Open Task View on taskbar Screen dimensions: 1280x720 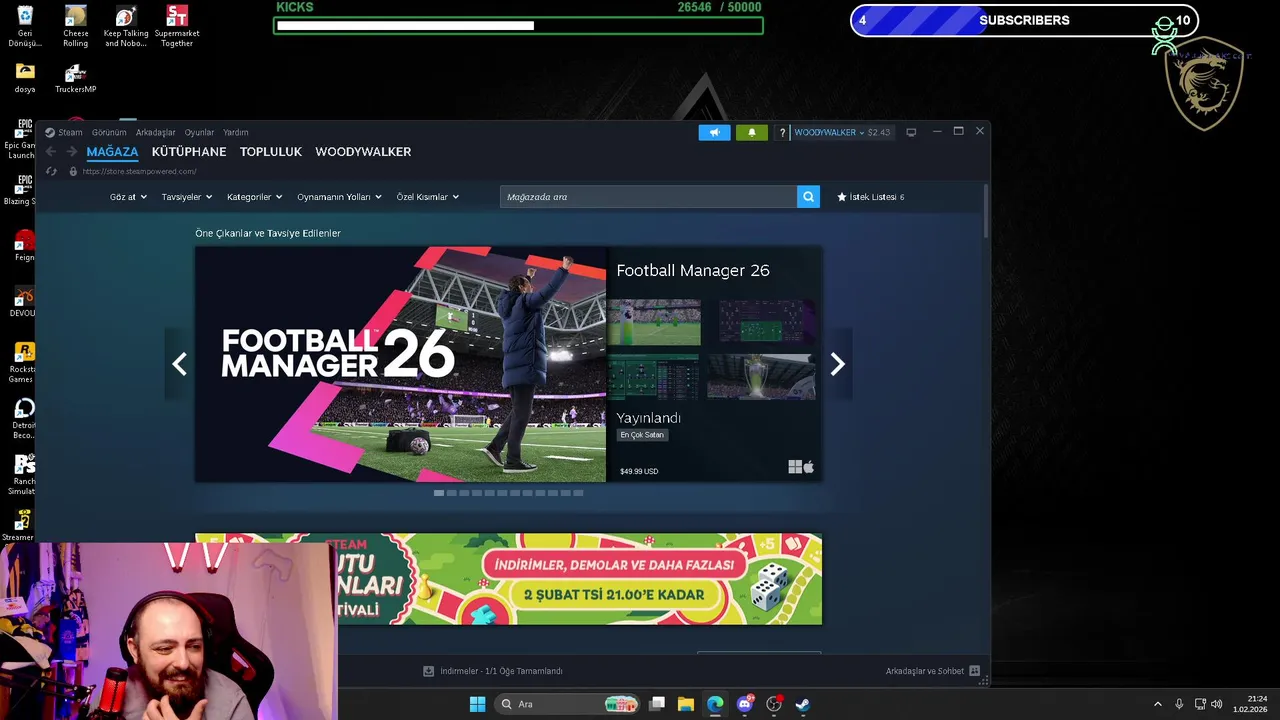click(657, 704)
